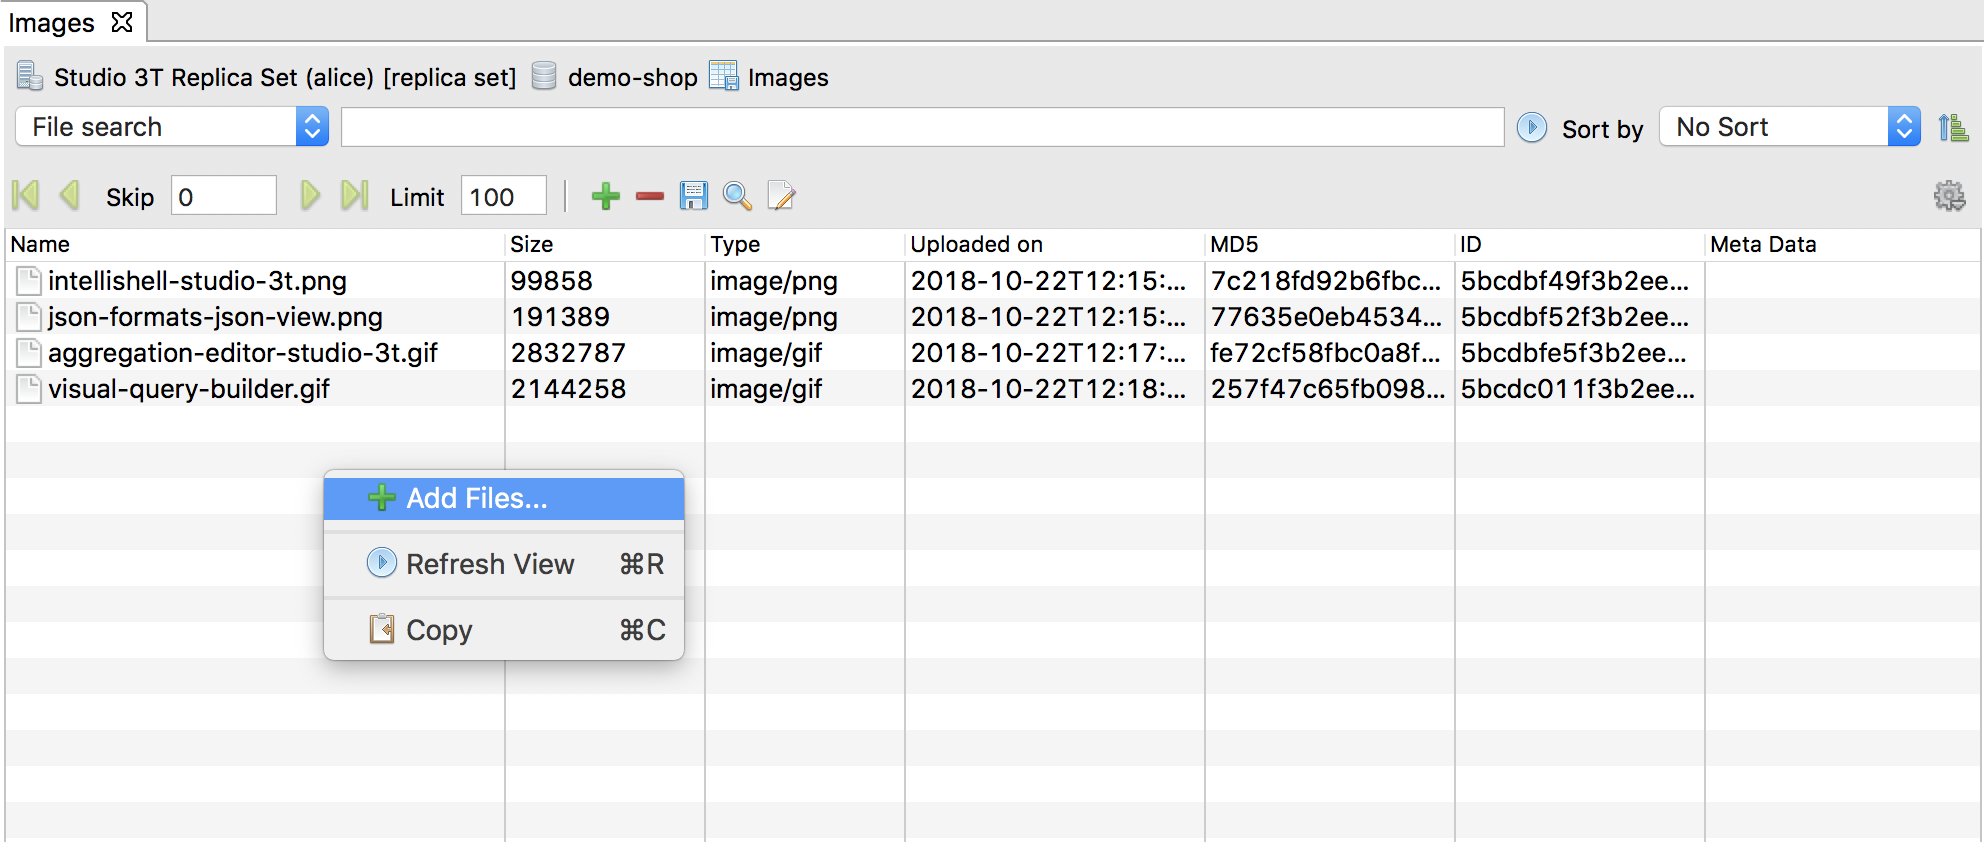The image size is (1984, 842).
Task: Click the save file floppy disk icon
Action: [x=693, y=196]
